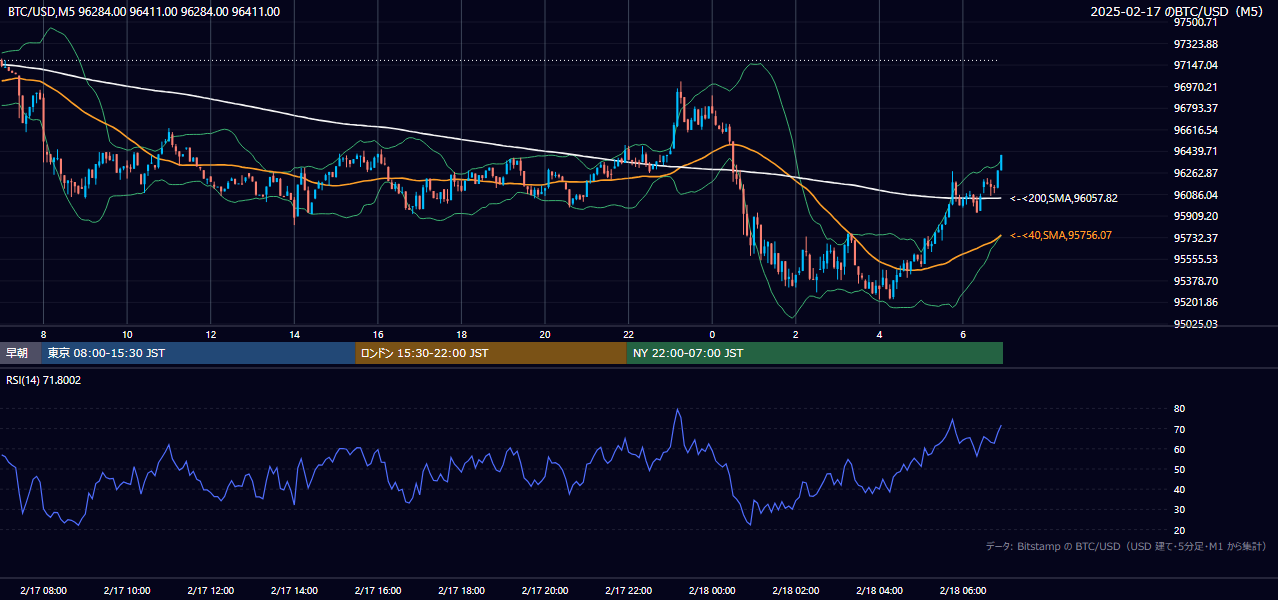The width and height of the screenshot is (1278, 600).
Task: Click price axis label 95378.70
Action: [x=1196, y=281]
